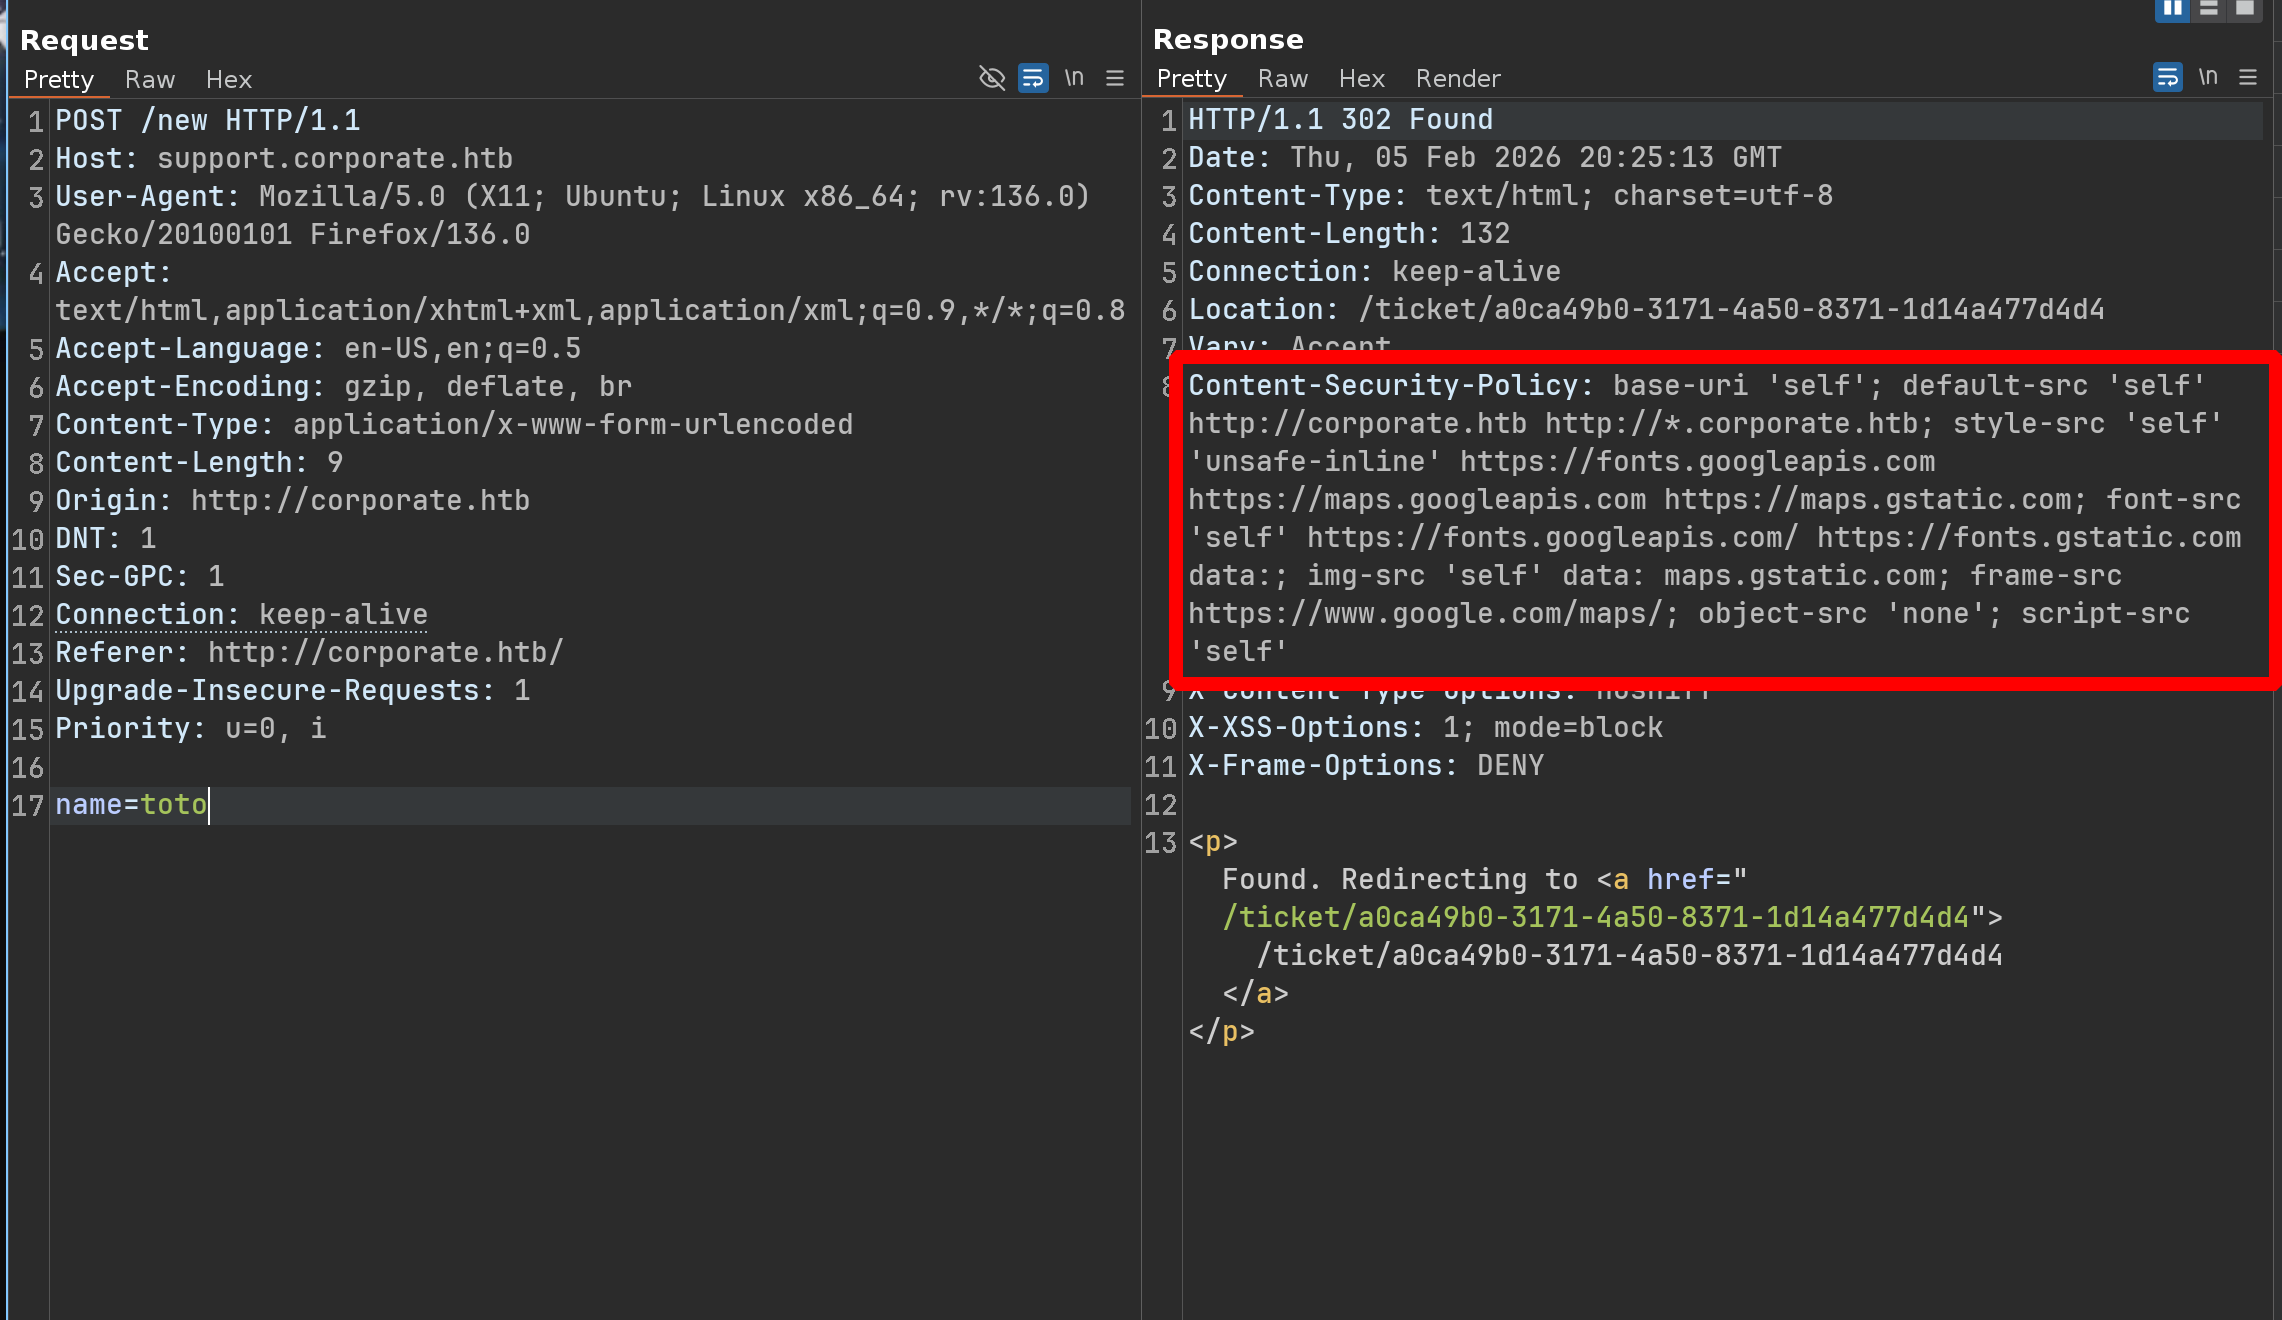
Task: Toggle word wrap in Request editor
Action: coord(1033,78)
